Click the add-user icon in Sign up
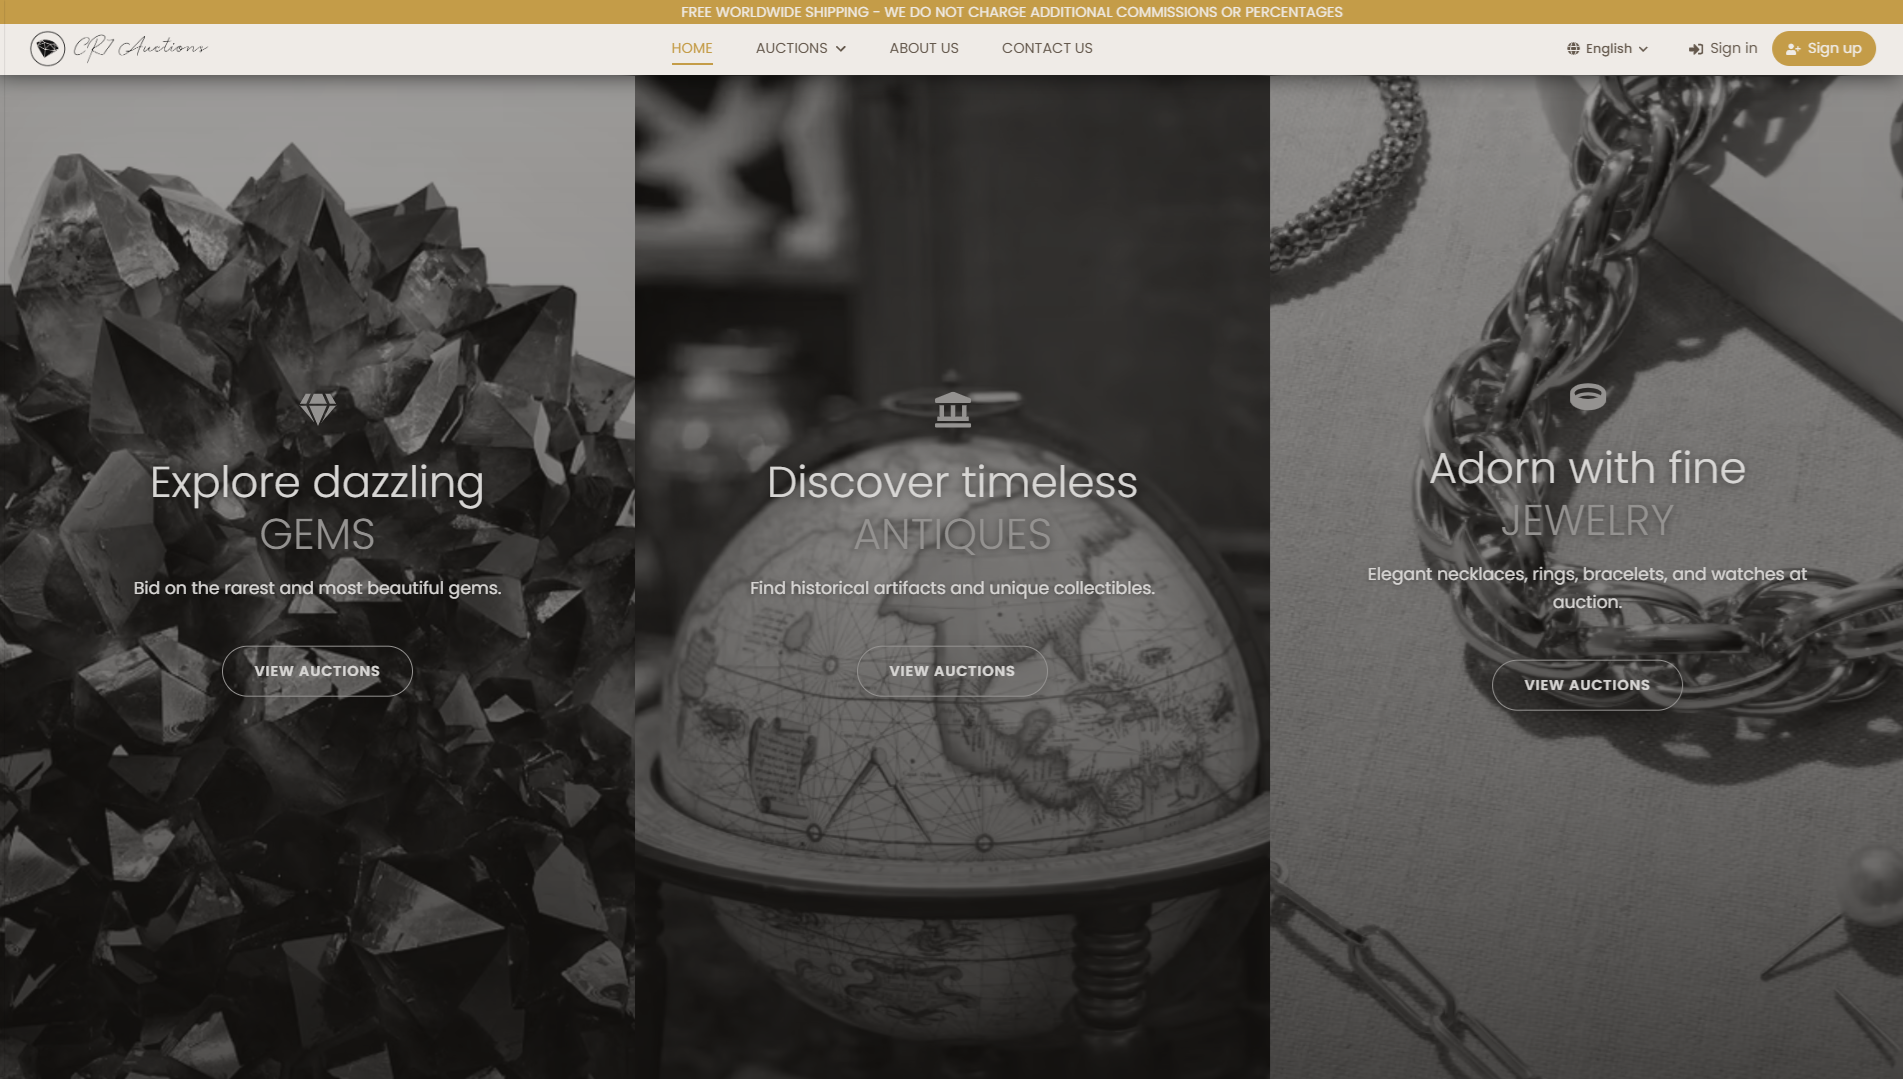Screen dimensions: 1903x1079 tap(1793, 49)
